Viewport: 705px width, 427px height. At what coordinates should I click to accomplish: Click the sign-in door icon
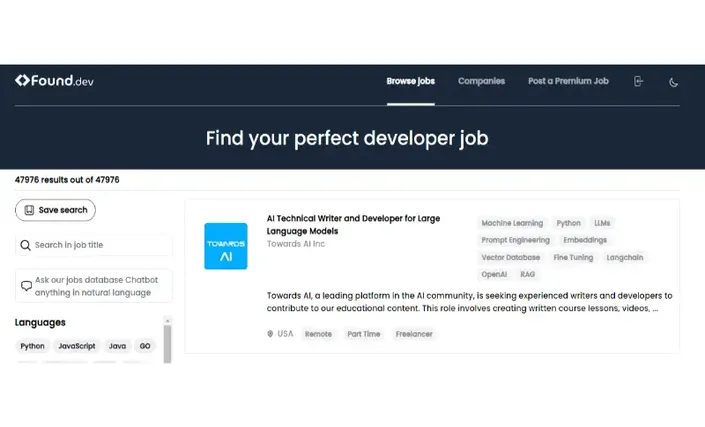coord(638,81)
